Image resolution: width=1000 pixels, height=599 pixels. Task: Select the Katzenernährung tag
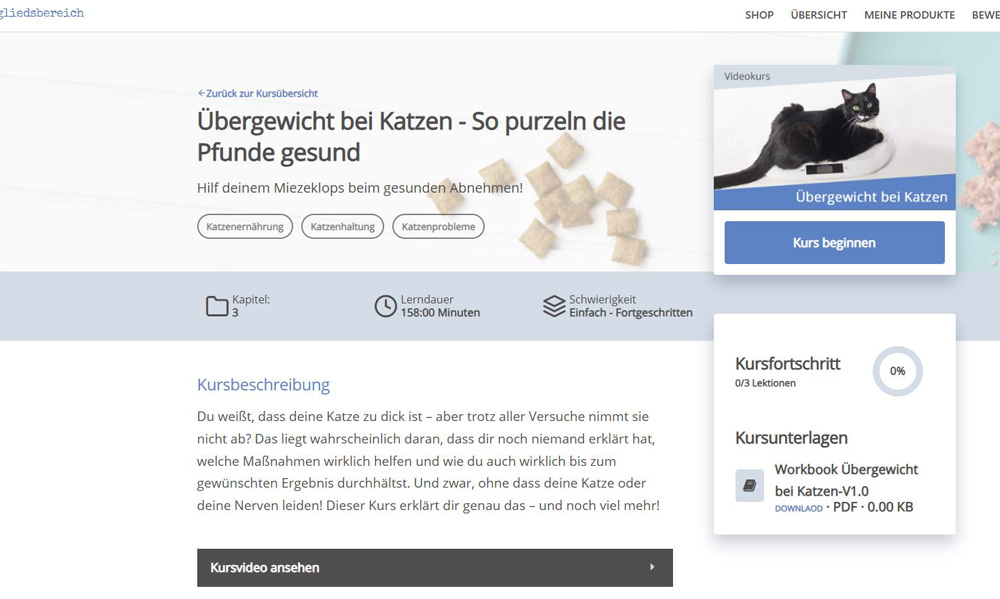(x=245, y=226)
